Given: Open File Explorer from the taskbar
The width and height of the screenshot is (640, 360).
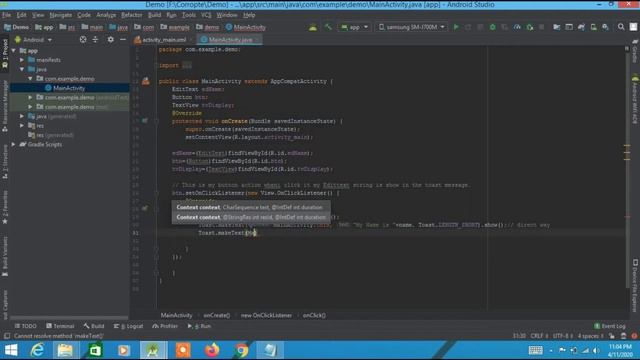Looking at the screenshot, I should pyautogui.click(x=65, y=350).
